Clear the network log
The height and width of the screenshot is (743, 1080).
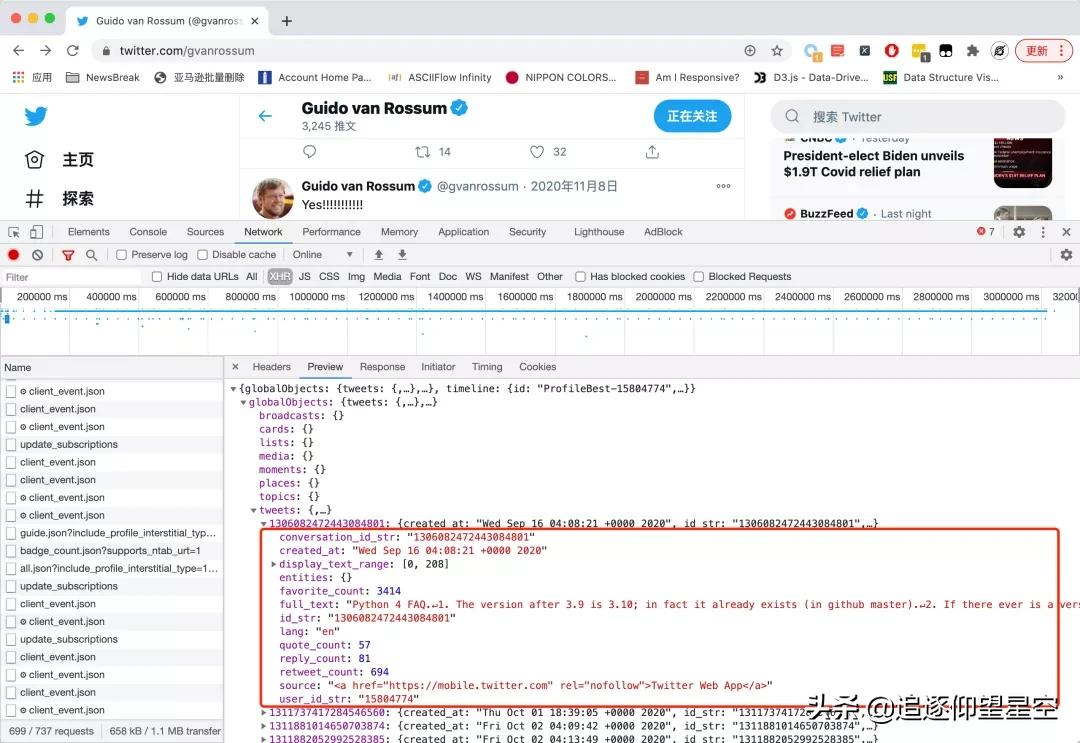pyautogui.click(x=38, y=255)
